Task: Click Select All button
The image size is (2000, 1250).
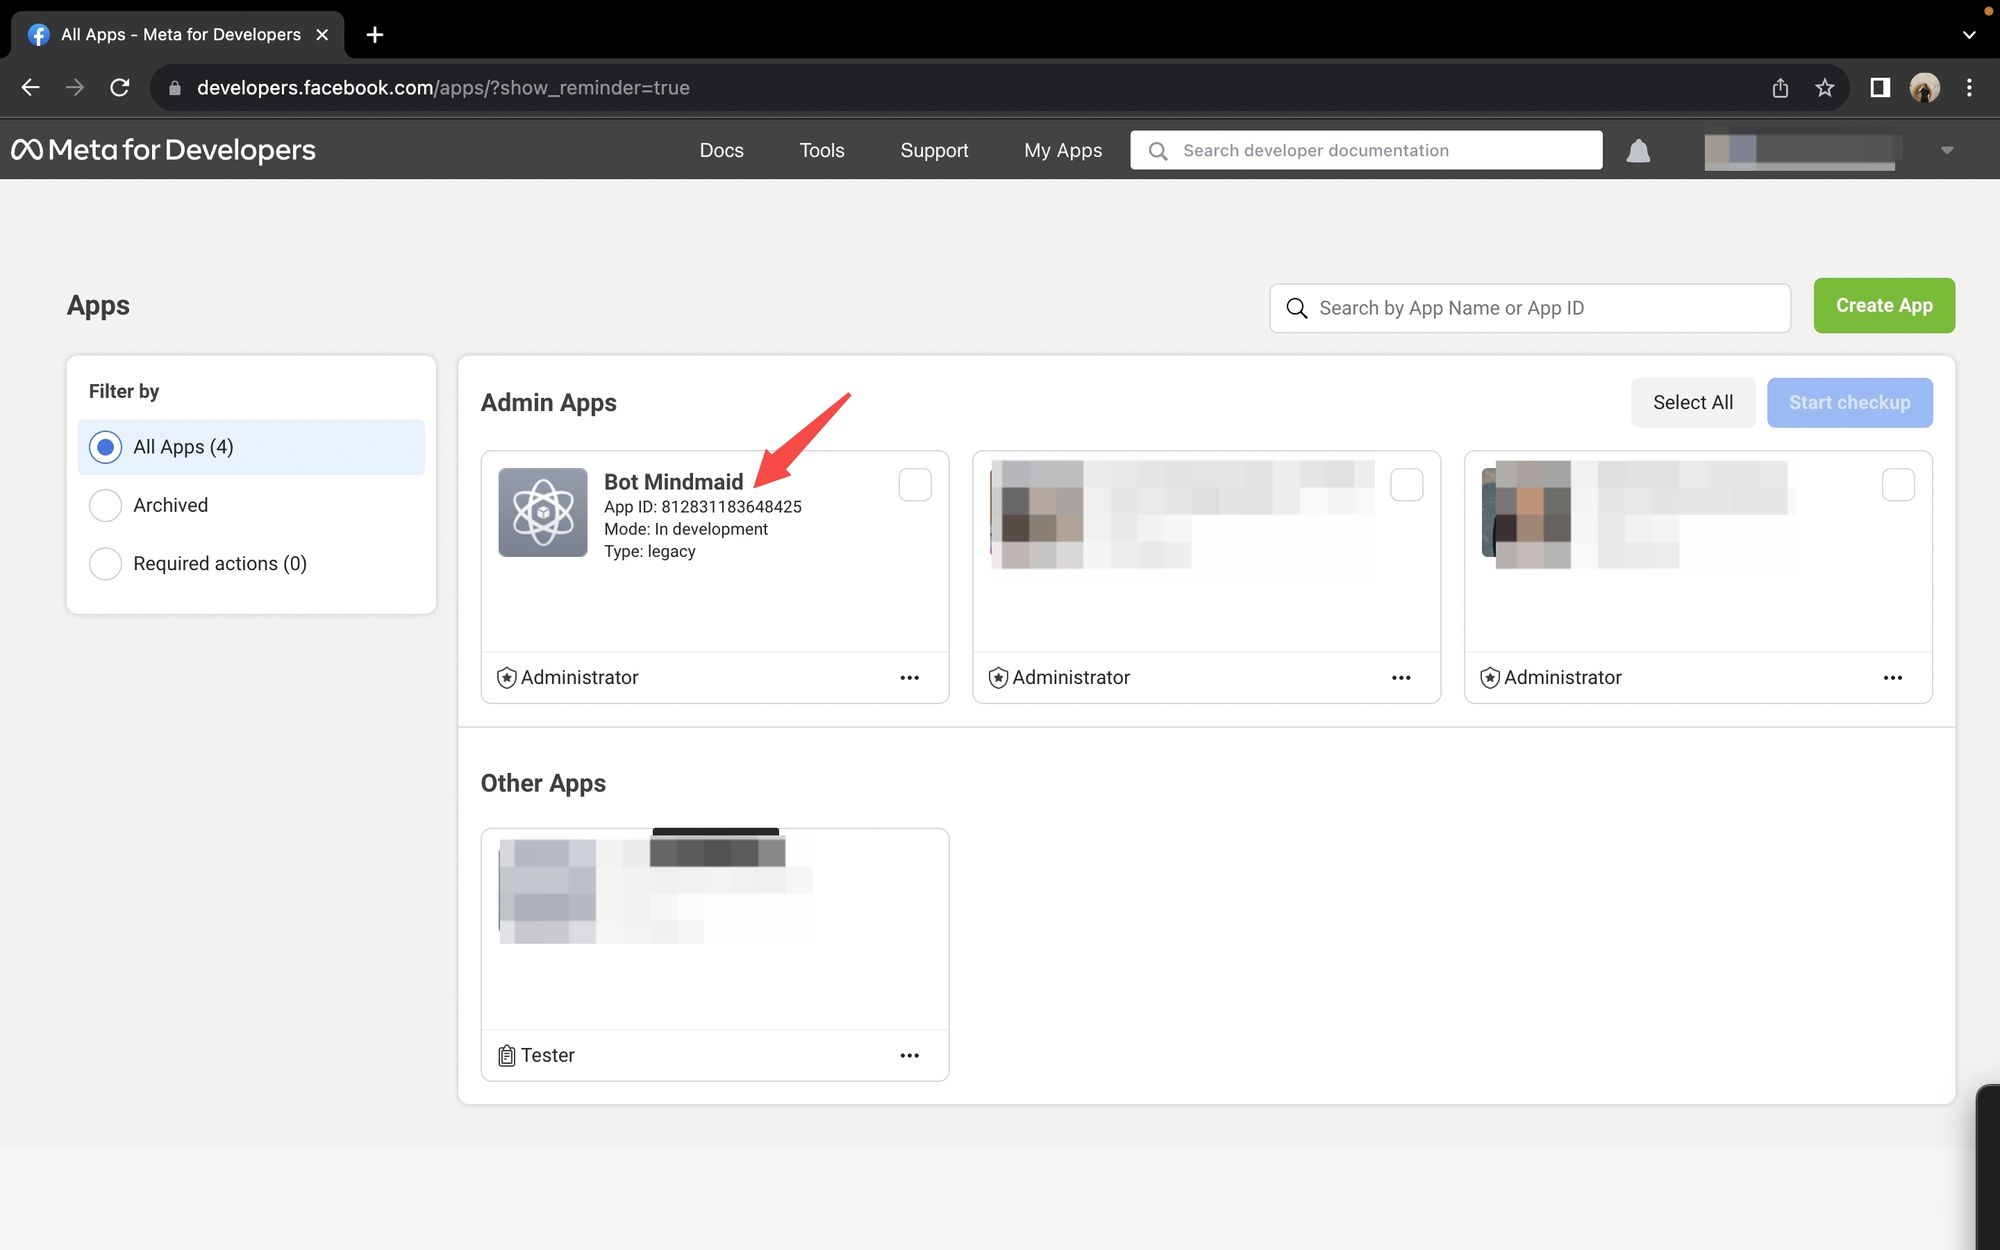Action: point(1693,403)
